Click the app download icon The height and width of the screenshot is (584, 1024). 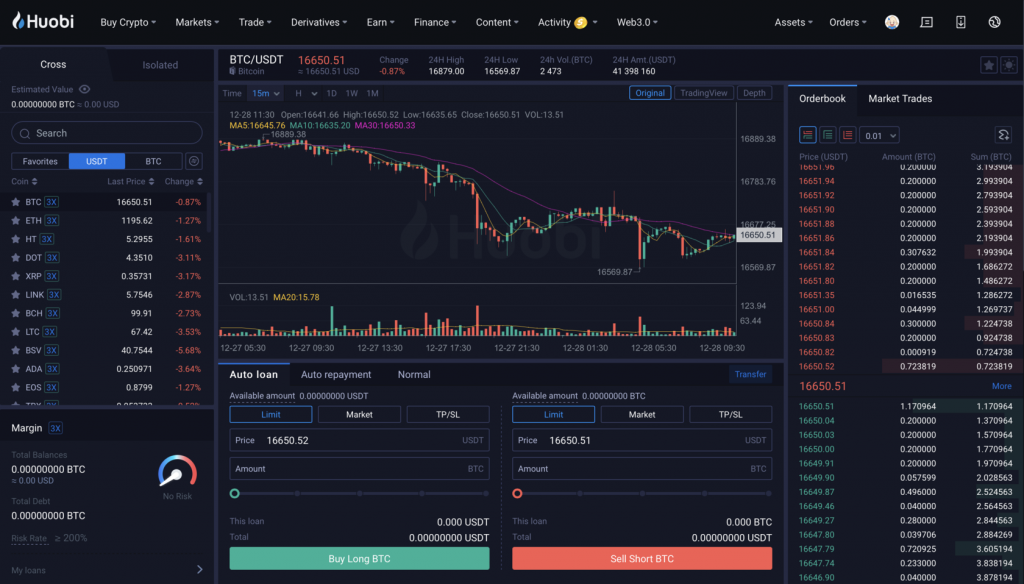tap(961, 22)
